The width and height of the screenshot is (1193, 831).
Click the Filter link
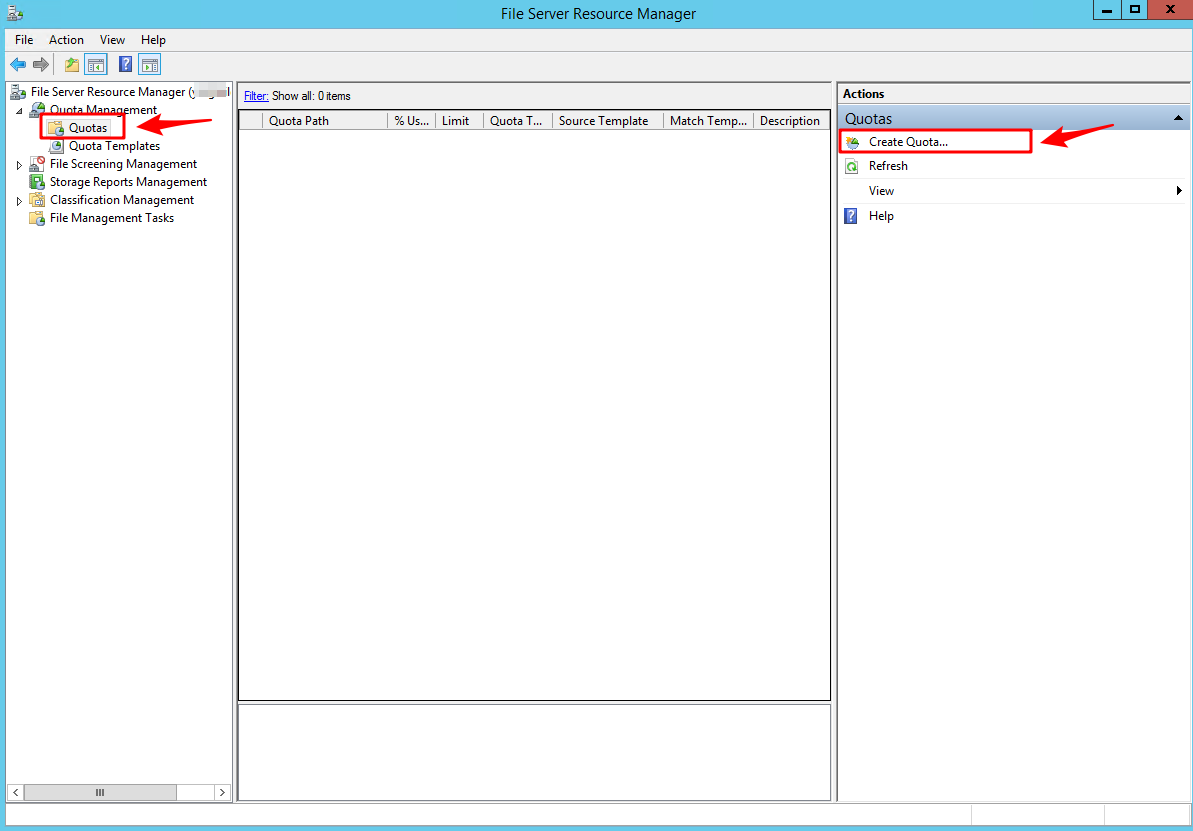256,96
